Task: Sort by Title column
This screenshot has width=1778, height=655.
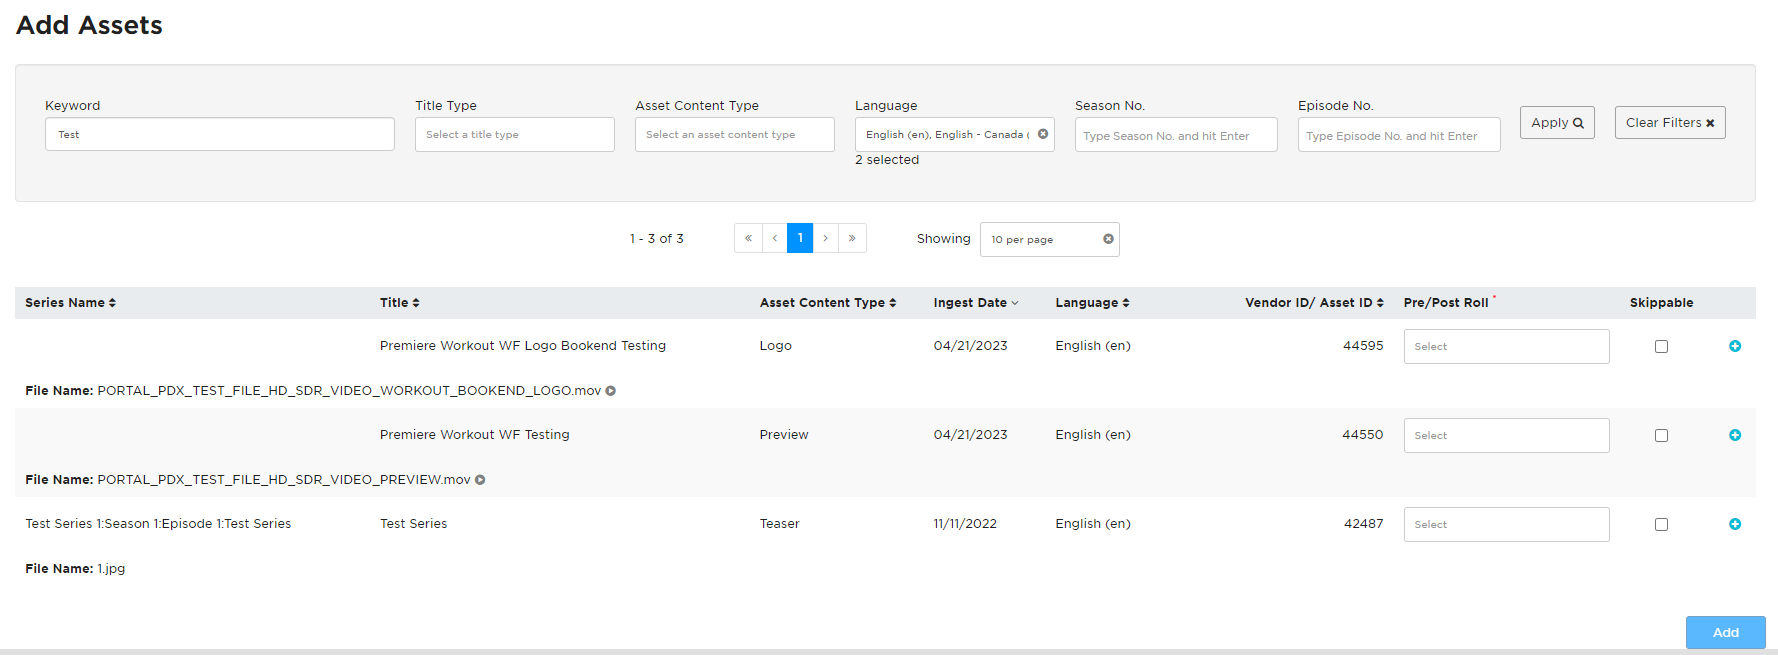Action: pyautogui.click(x=400, y=303)
